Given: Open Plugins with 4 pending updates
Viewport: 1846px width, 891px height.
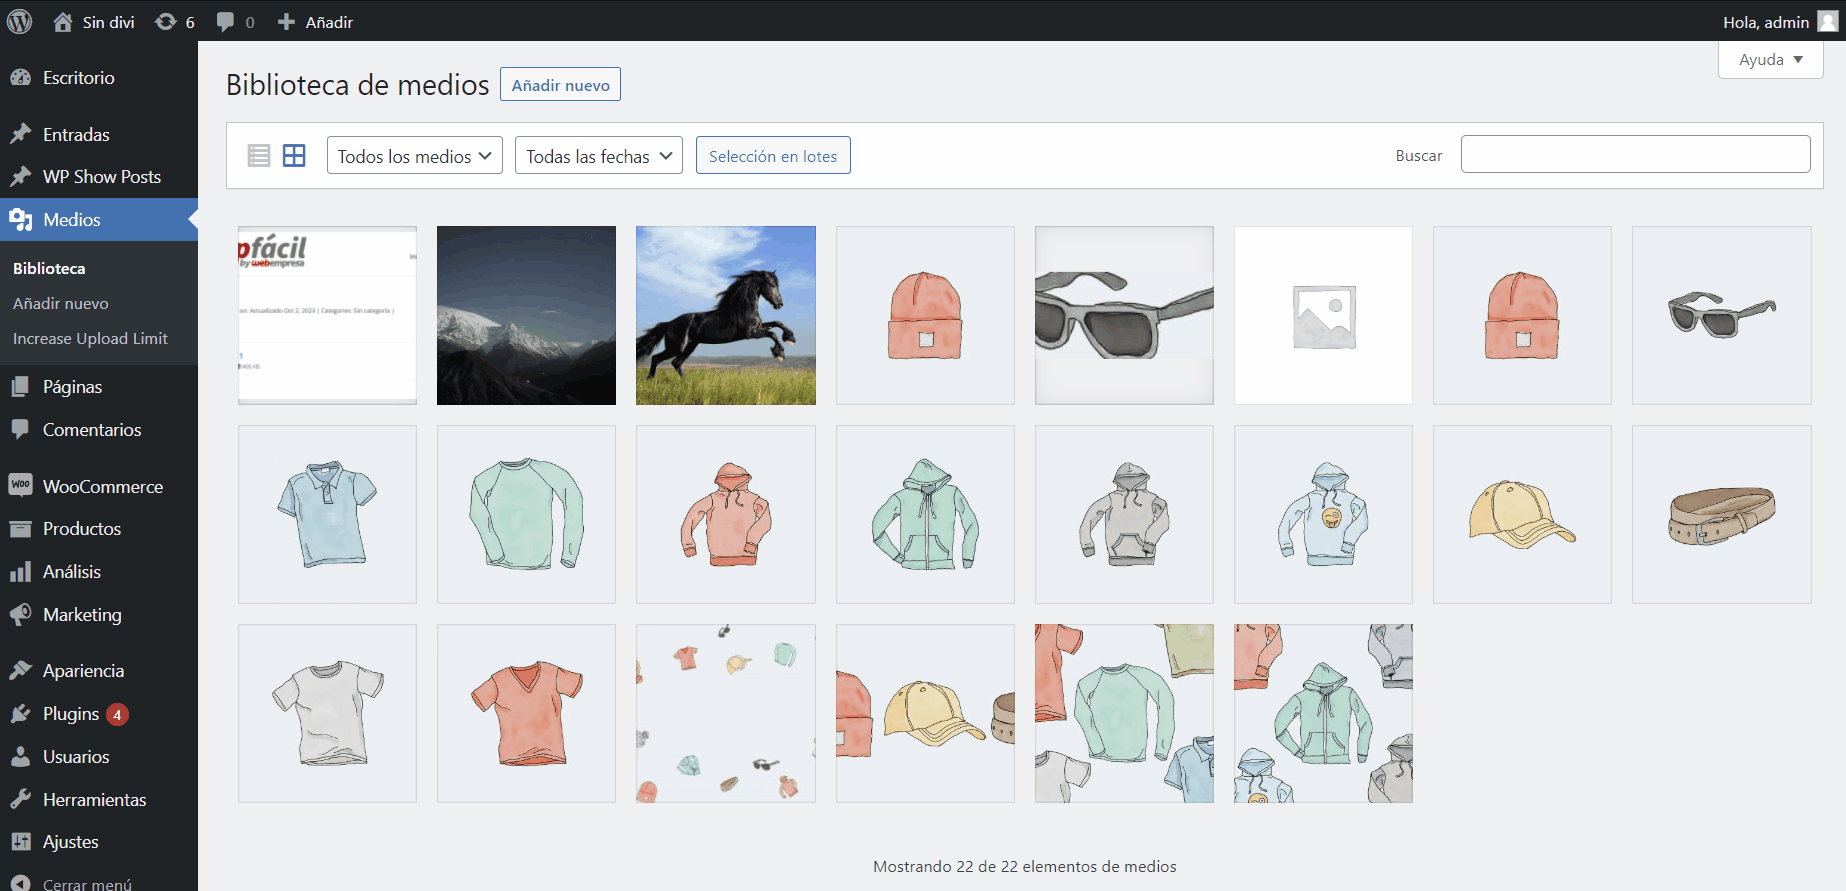Looking at the screenshot, I should [x=71, y=714].
